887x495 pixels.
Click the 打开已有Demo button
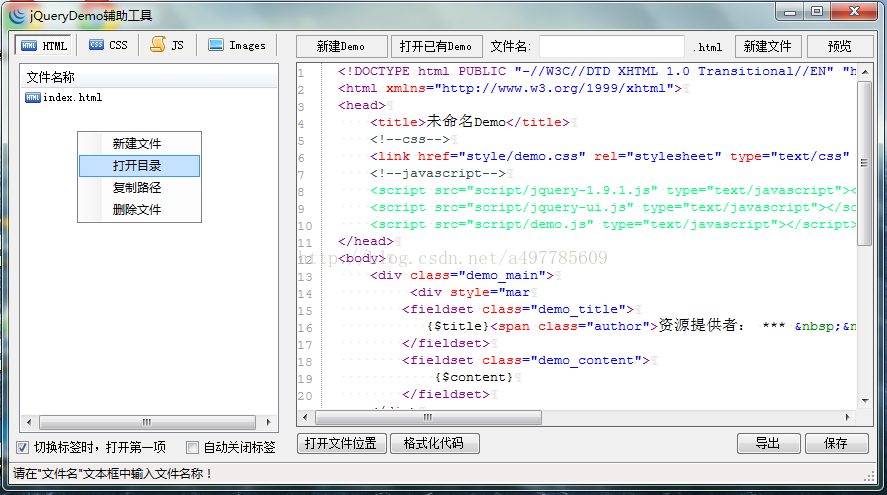tap(436, 46)
